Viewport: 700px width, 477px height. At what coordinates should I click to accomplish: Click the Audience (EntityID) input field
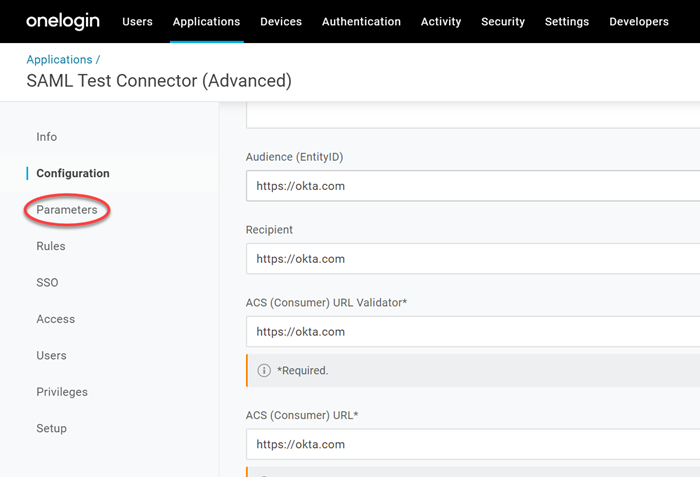point(472,186)
